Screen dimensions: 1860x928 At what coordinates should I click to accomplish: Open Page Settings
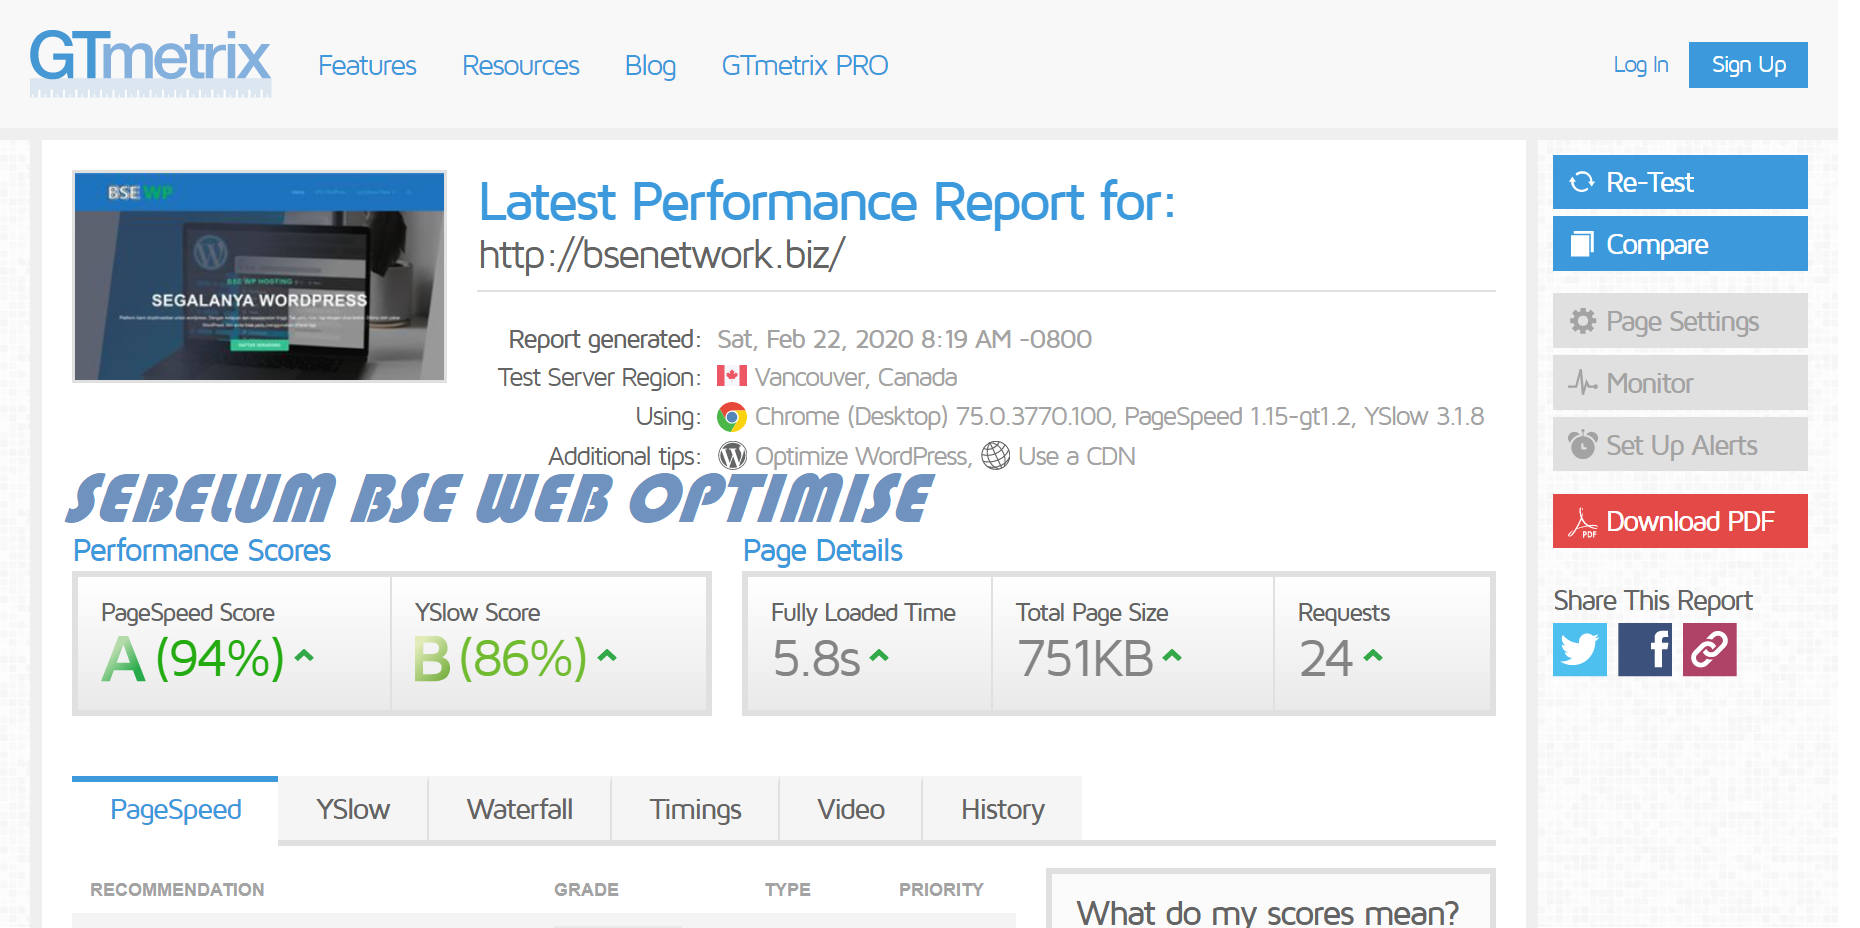point(1680,321)
